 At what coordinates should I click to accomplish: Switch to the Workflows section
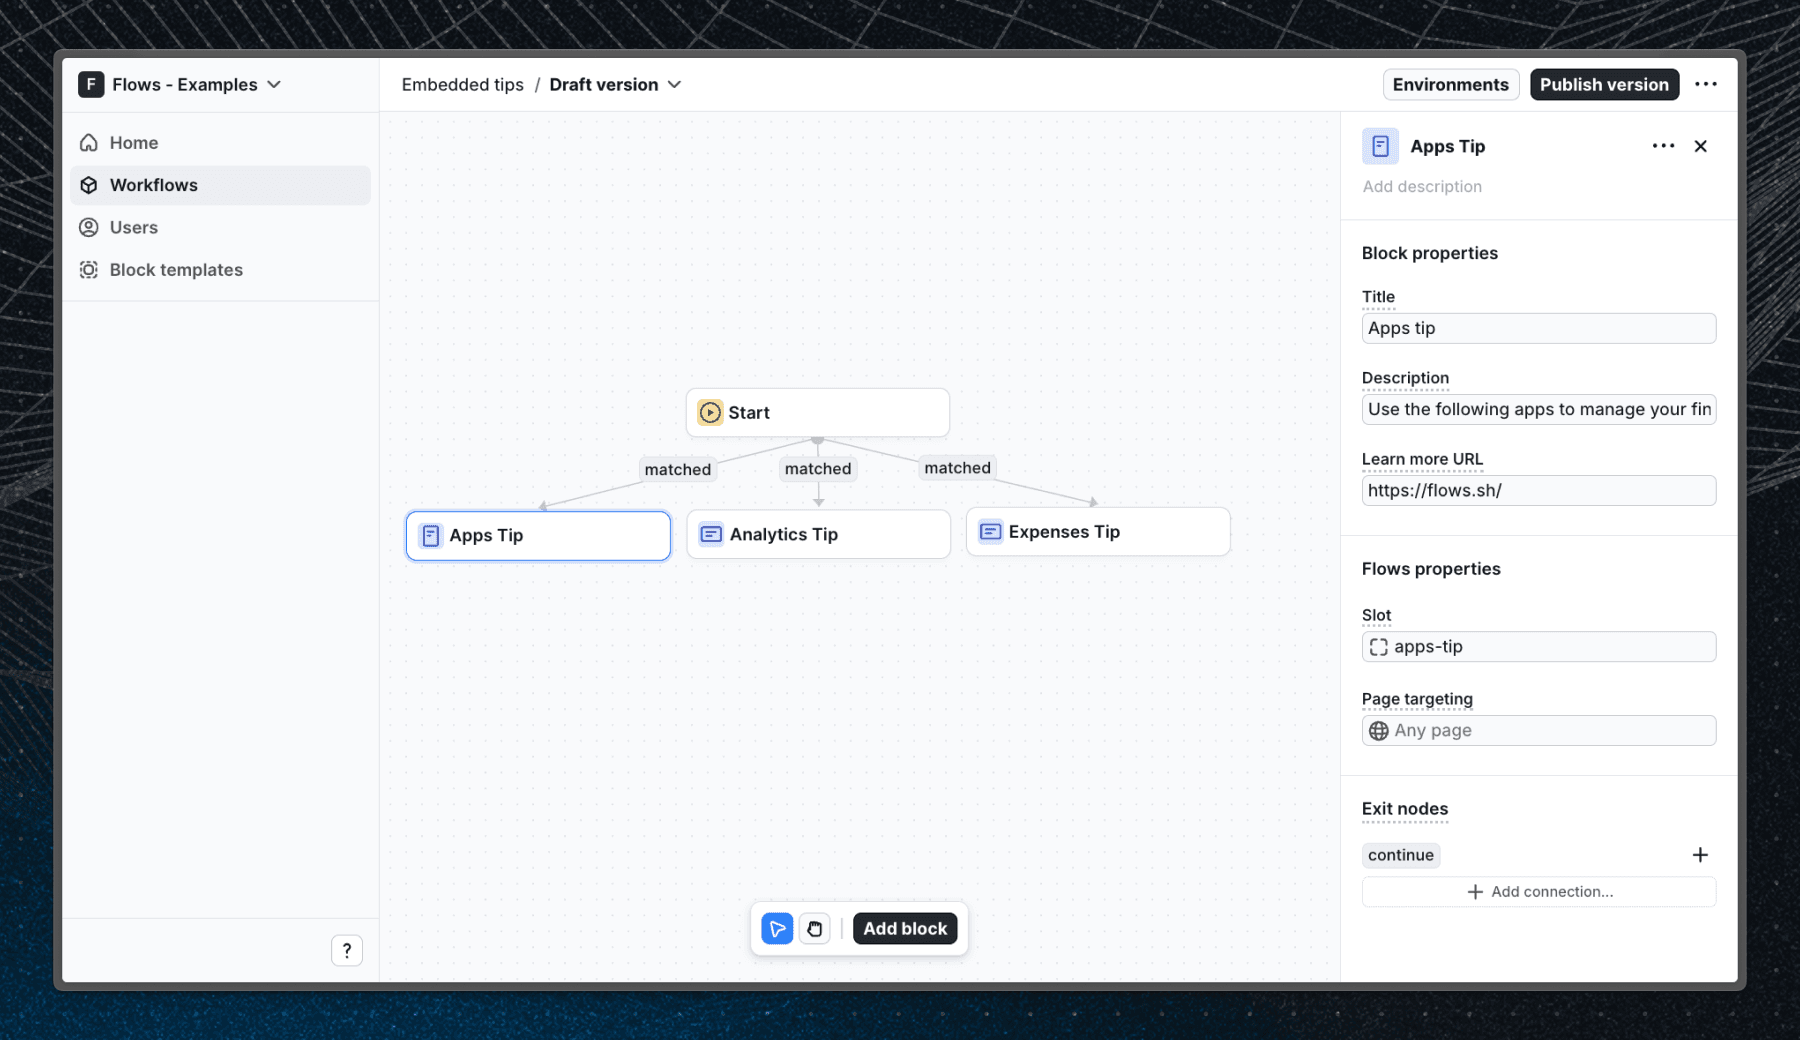(153, 184)
